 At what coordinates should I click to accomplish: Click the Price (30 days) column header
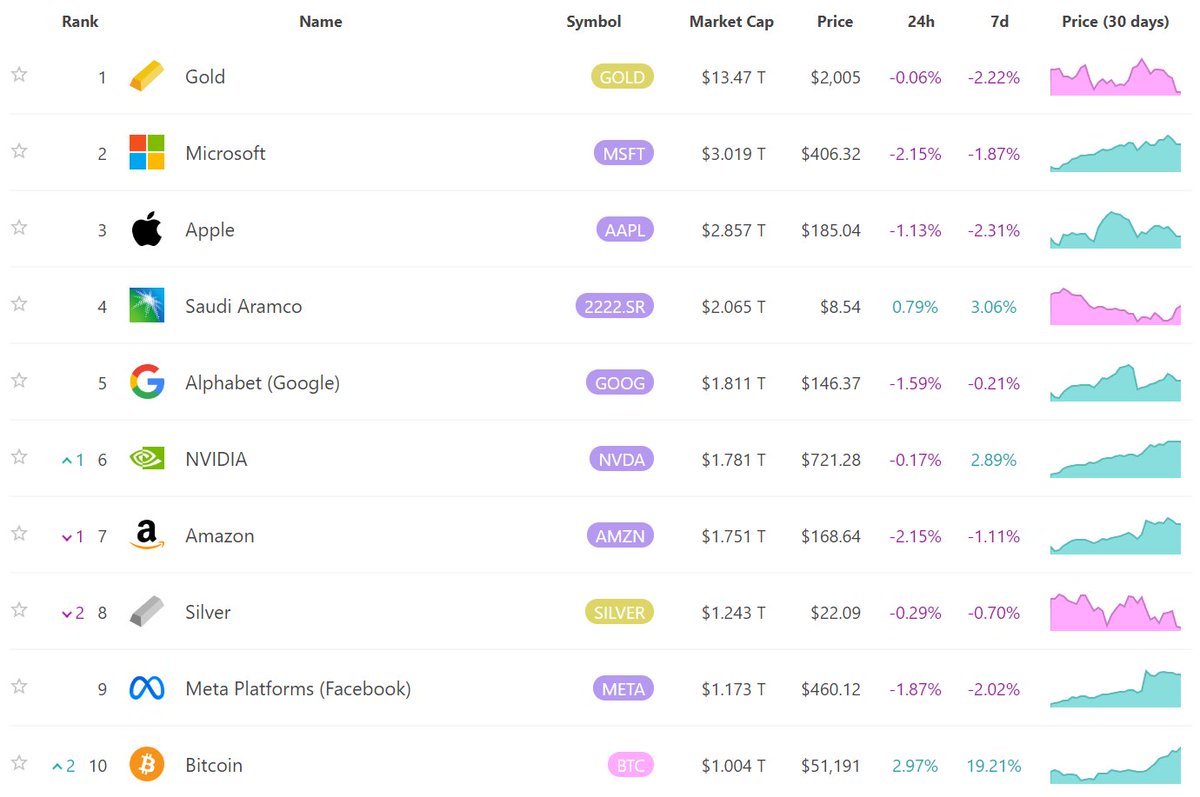[x=1115, y=22]
